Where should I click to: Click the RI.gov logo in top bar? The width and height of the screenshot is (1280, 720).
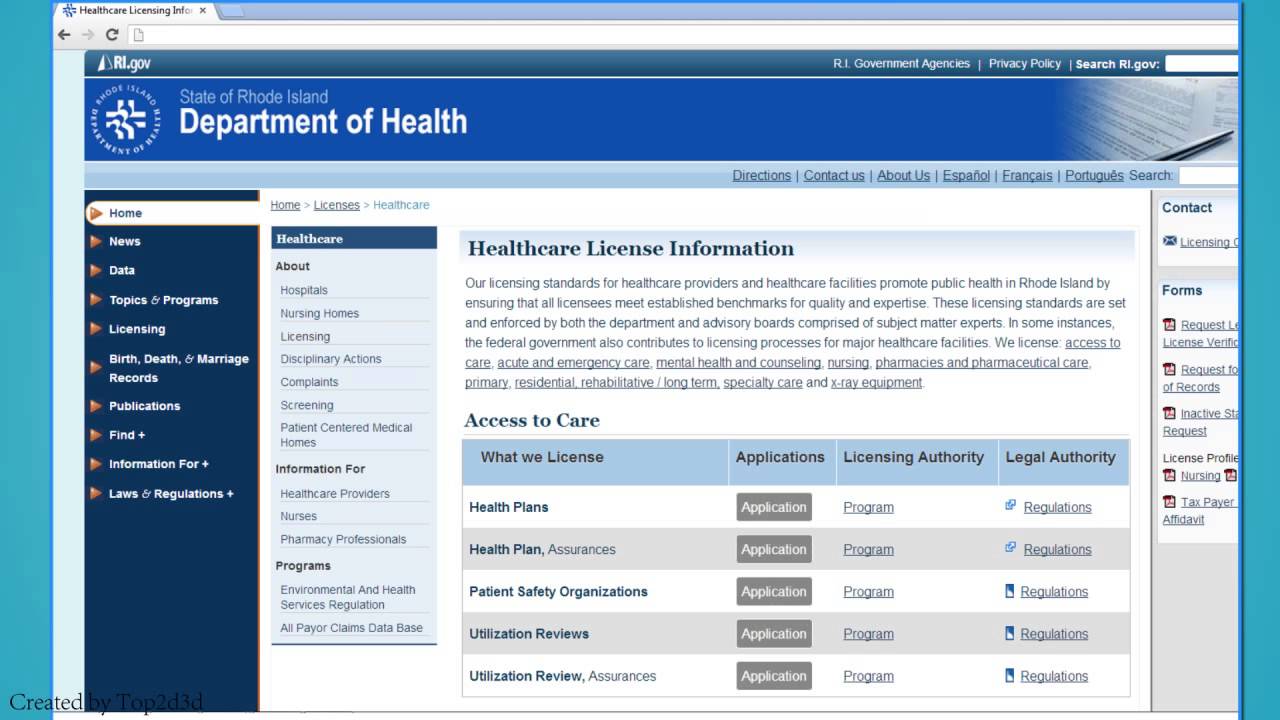coord(125,63)
